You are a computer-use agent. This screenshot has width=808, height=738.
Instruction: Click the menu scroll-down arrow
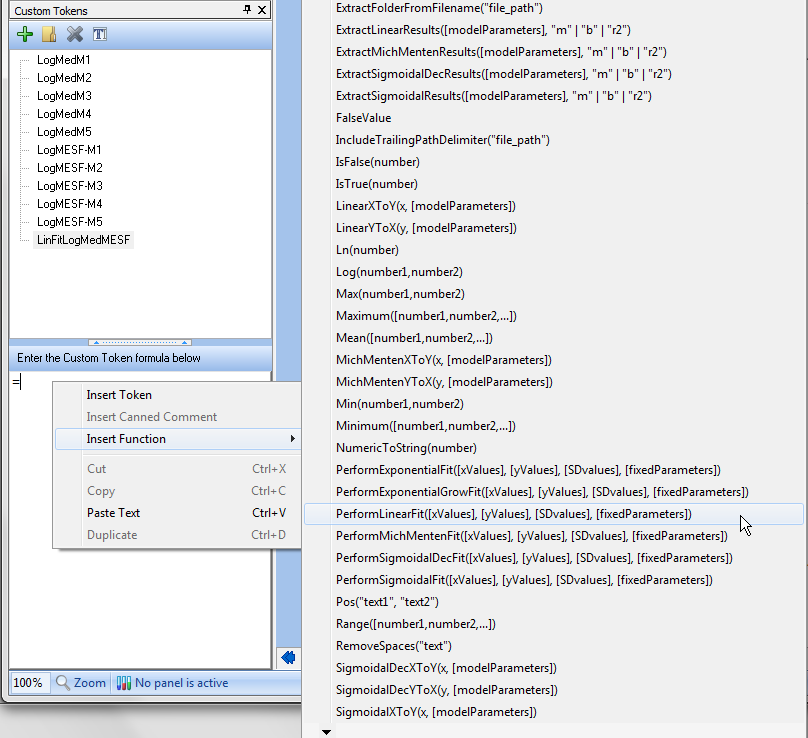coord(326,732)
